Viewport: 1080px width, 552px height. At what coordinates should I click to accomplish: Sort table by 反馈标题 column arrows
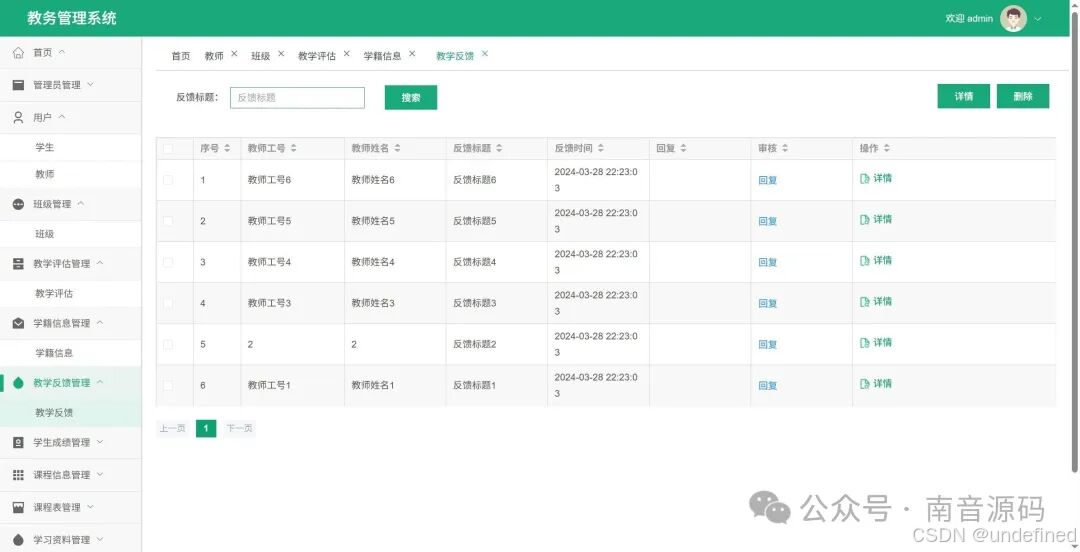point(499,148)
